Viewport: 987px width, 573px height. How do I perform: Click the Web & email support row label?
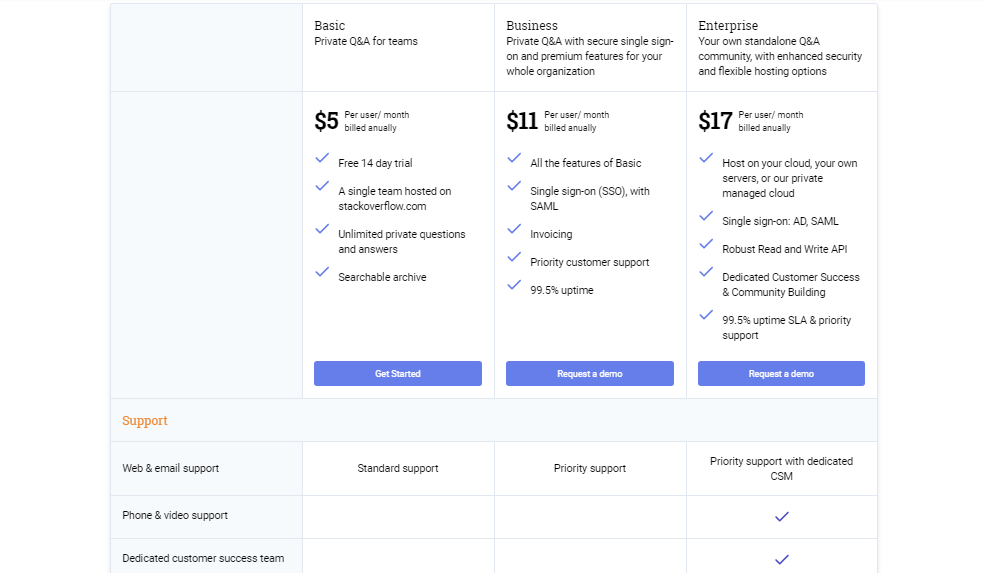pos(171,468)
